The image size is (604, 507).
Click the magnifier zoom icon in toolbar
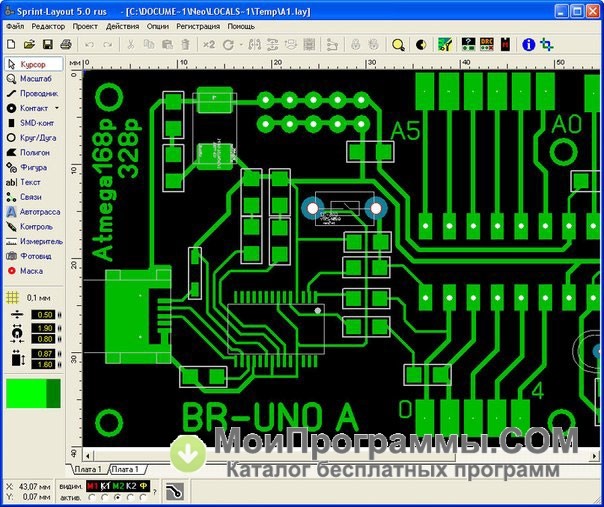[398, 45]
